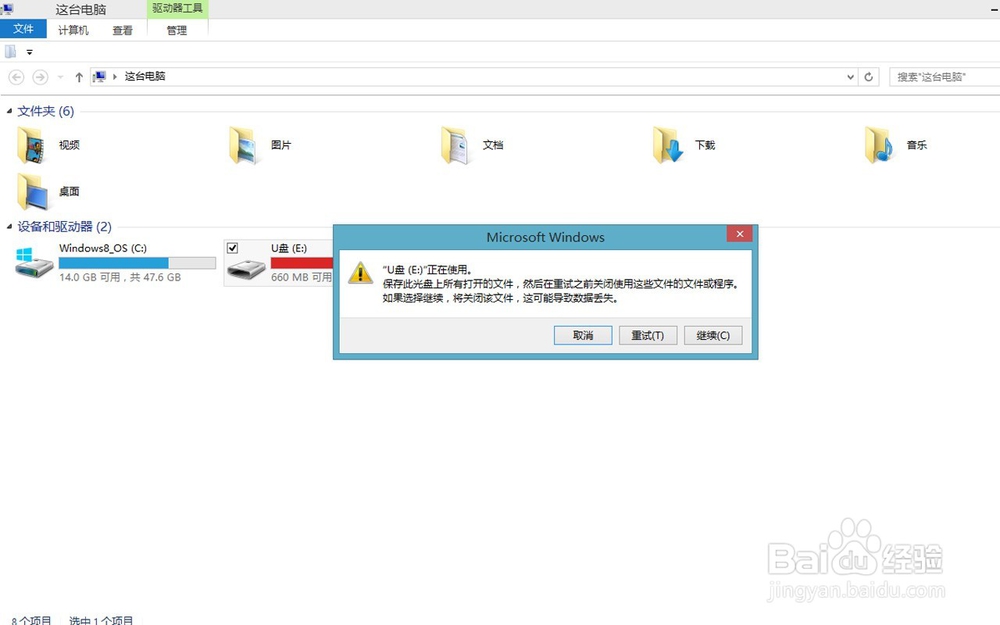
Task: Click the search 这台电脑 input field
Action: click(x=945, y=77)
